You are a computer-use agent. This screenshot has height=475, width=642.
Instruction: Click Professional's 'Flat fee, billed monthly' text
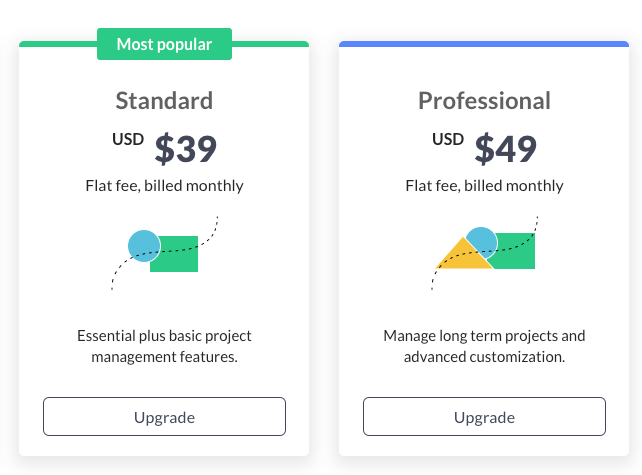pos(484,186)
